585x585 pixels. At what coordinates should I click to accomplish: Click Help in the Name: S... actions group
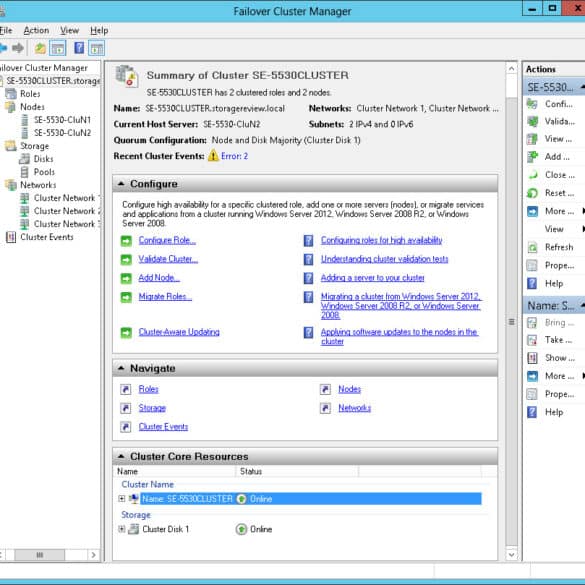[555, 412]
